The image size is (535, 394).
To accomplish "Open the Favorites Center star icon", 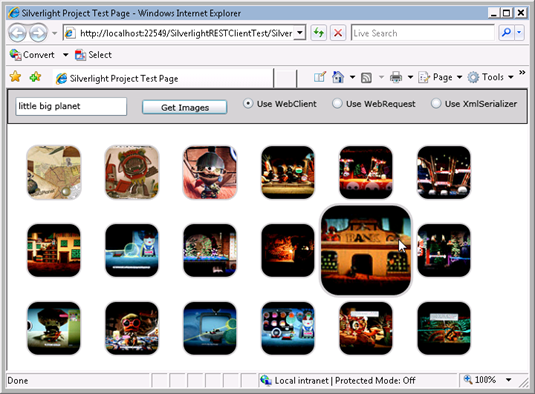I will click(x=15, y=77).
